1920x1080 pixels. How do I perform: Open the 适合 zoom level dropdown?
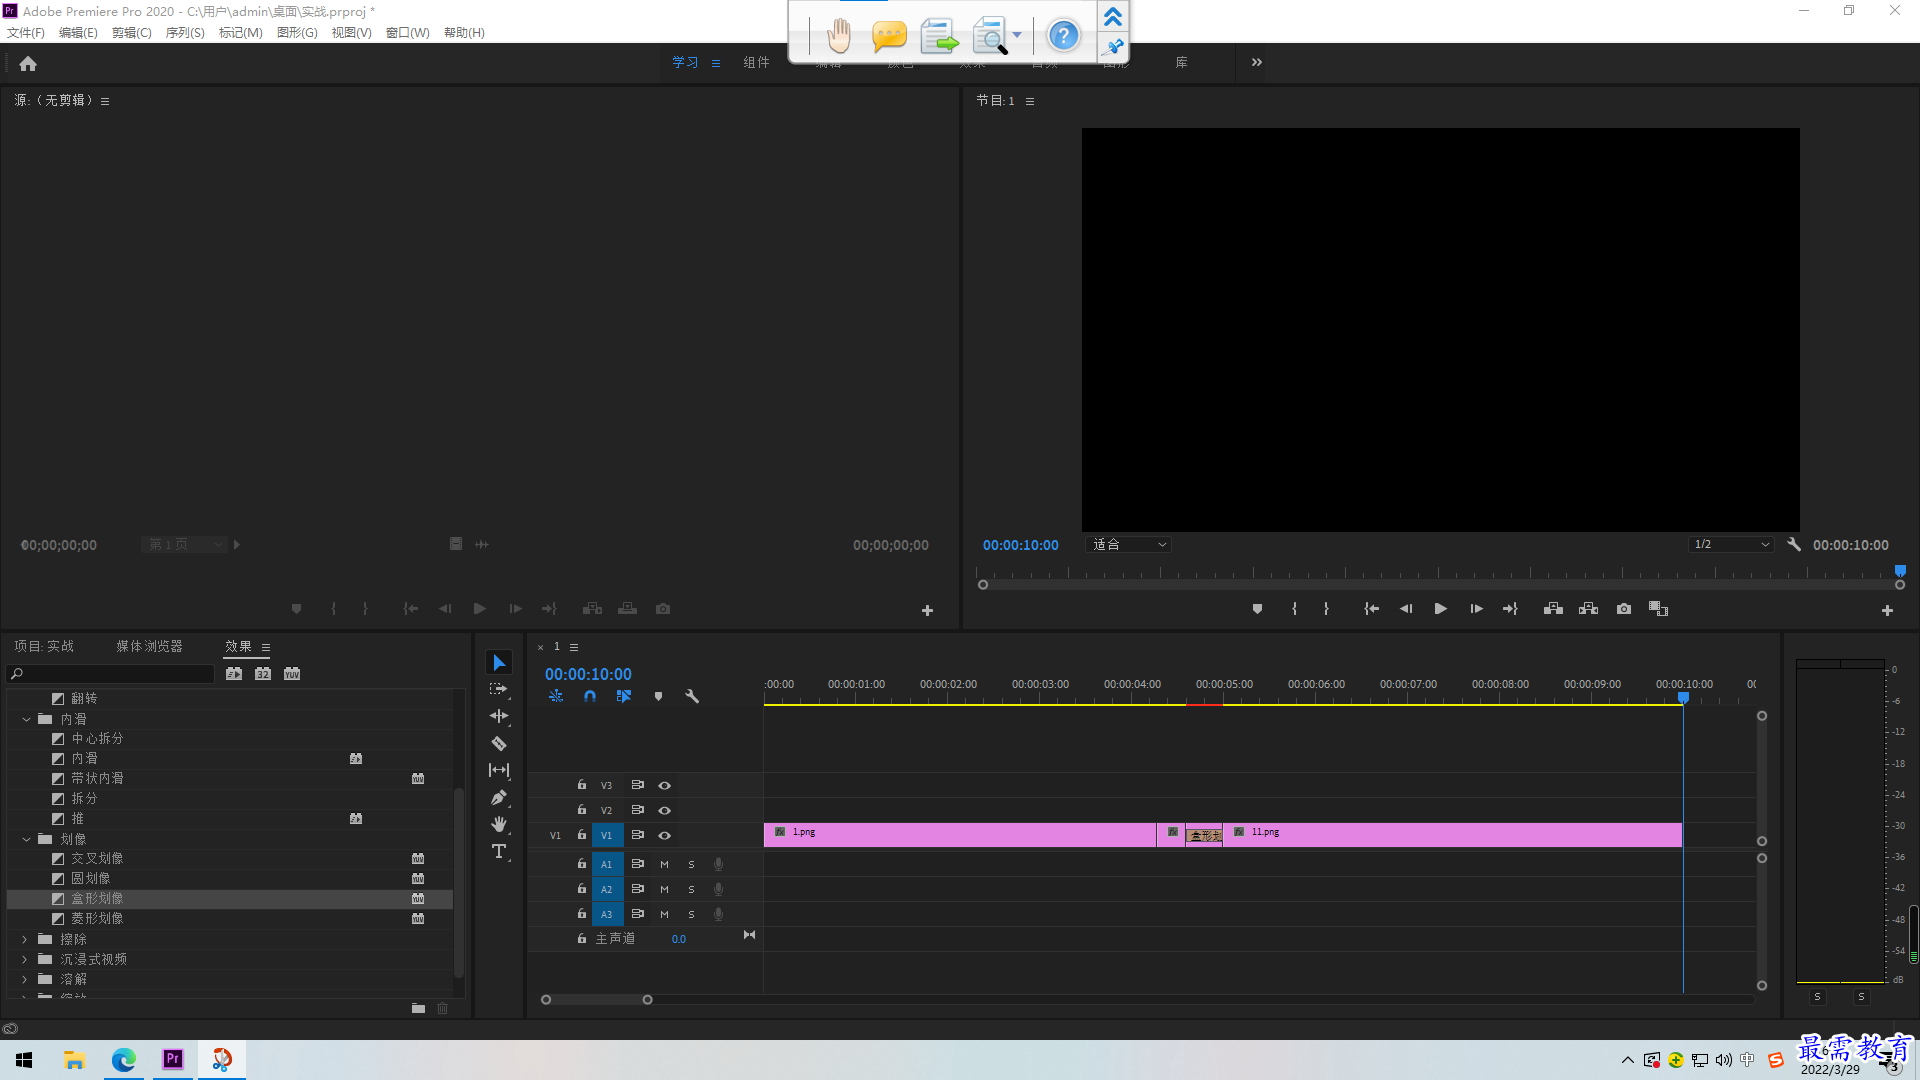click(1128, 545)
